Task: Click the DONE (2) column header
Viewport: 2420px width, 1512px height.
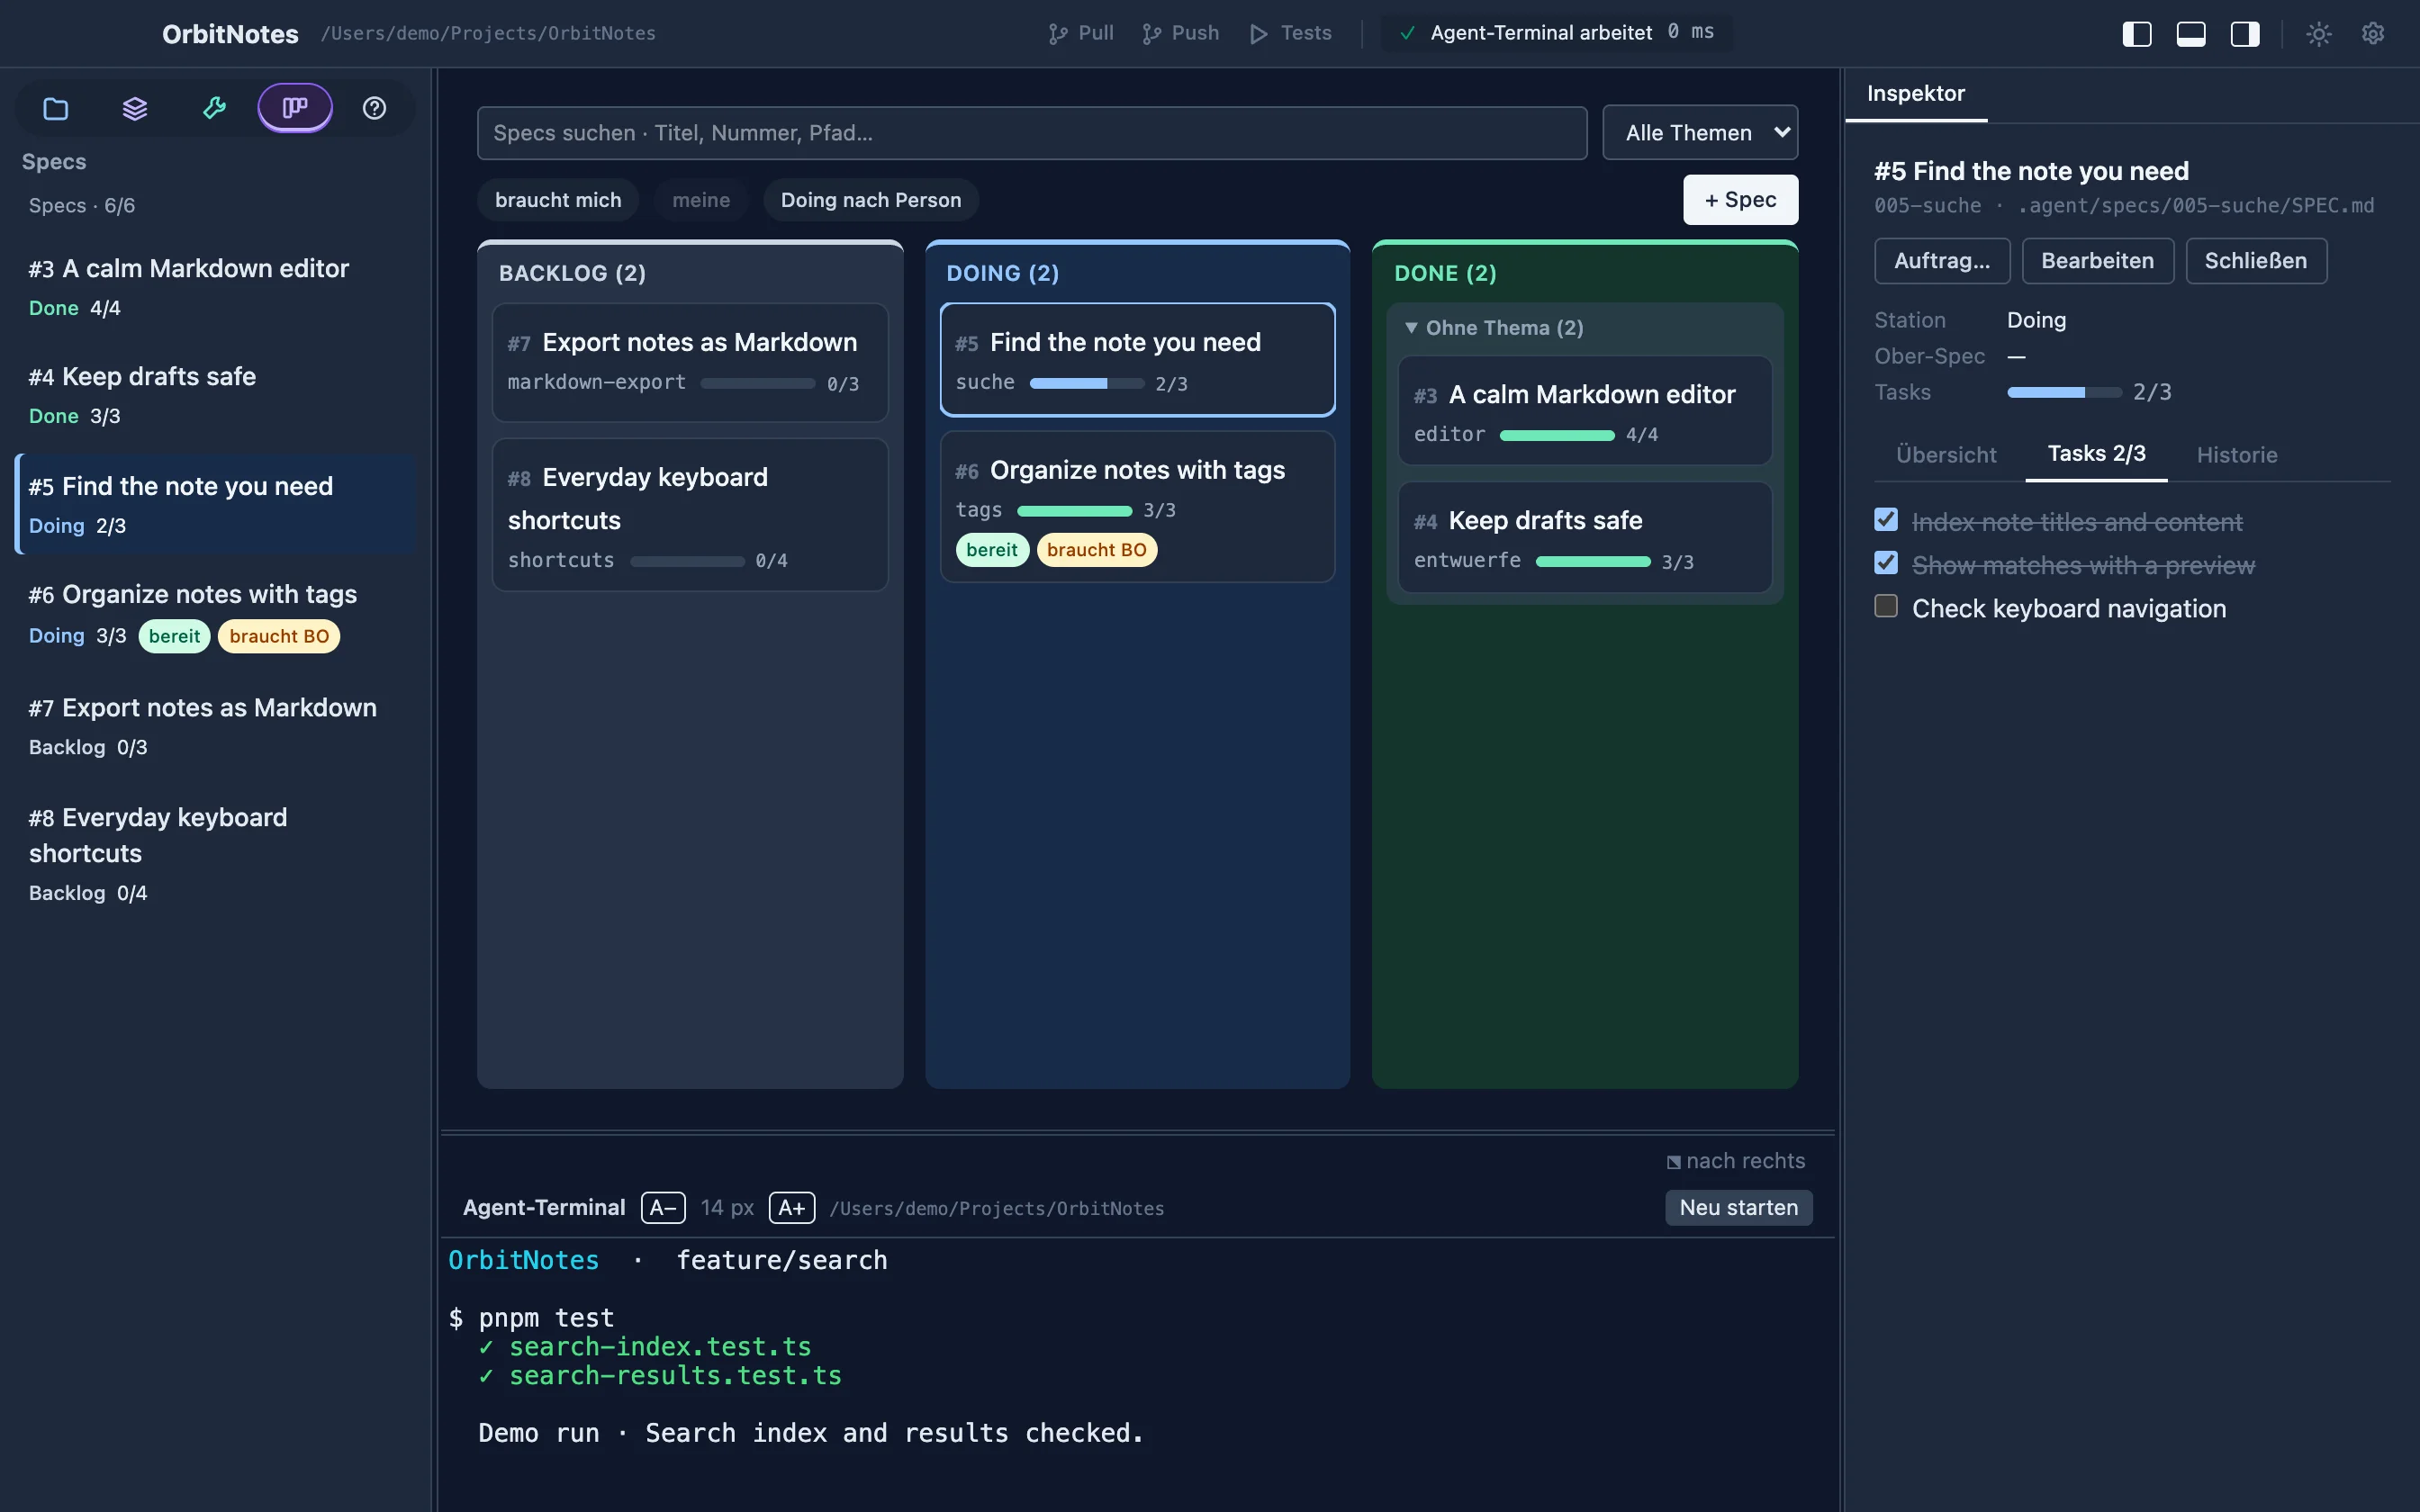Action: point(1445,273)
